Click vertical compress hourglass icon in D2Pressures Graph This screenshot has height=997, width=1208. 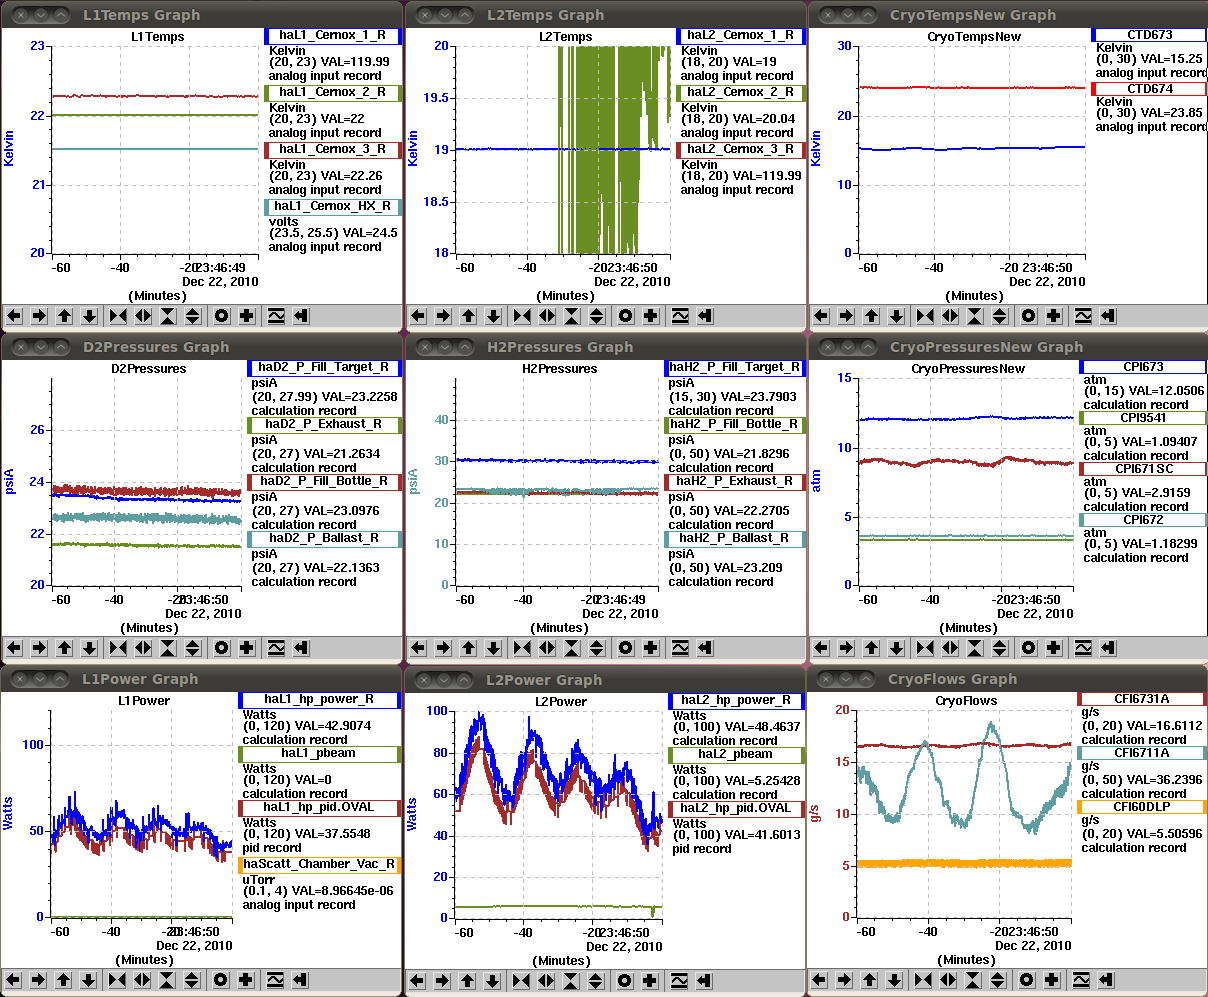point(168,648)
